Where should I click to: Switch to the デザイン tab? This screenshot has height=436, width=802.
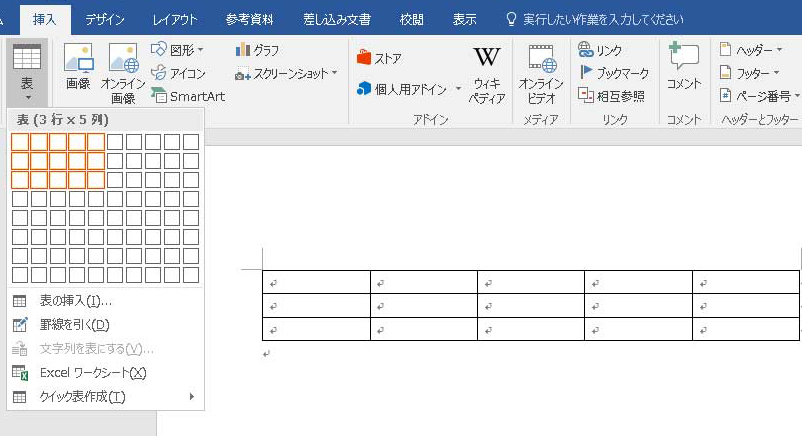coord(105,19)
